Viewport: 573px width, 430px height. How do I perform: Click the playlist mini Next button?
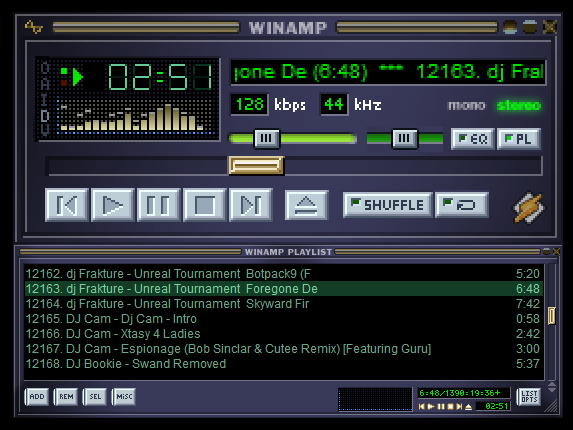[459, 407]
